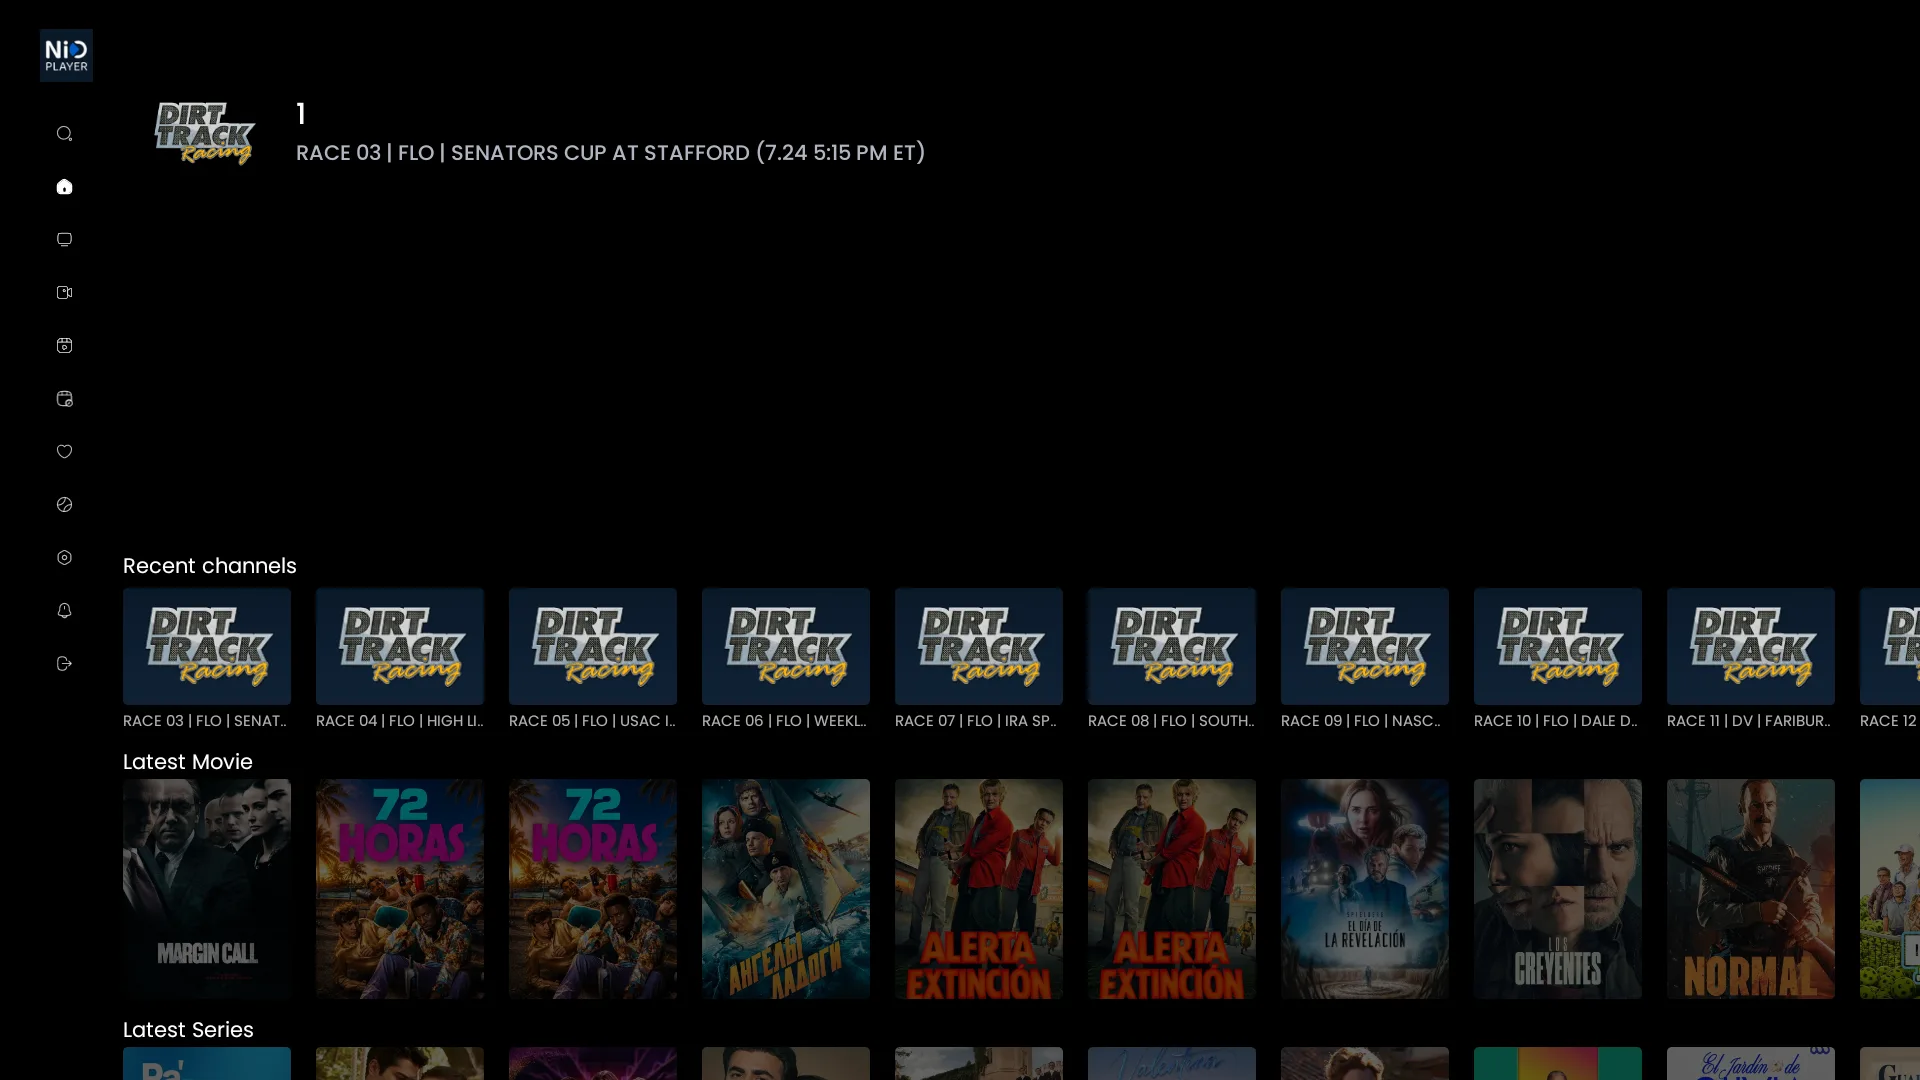Click the Dirt Track Racing banner logo
The width and height of the screenshot is (1920, 1080).
(x=205, y=133)
